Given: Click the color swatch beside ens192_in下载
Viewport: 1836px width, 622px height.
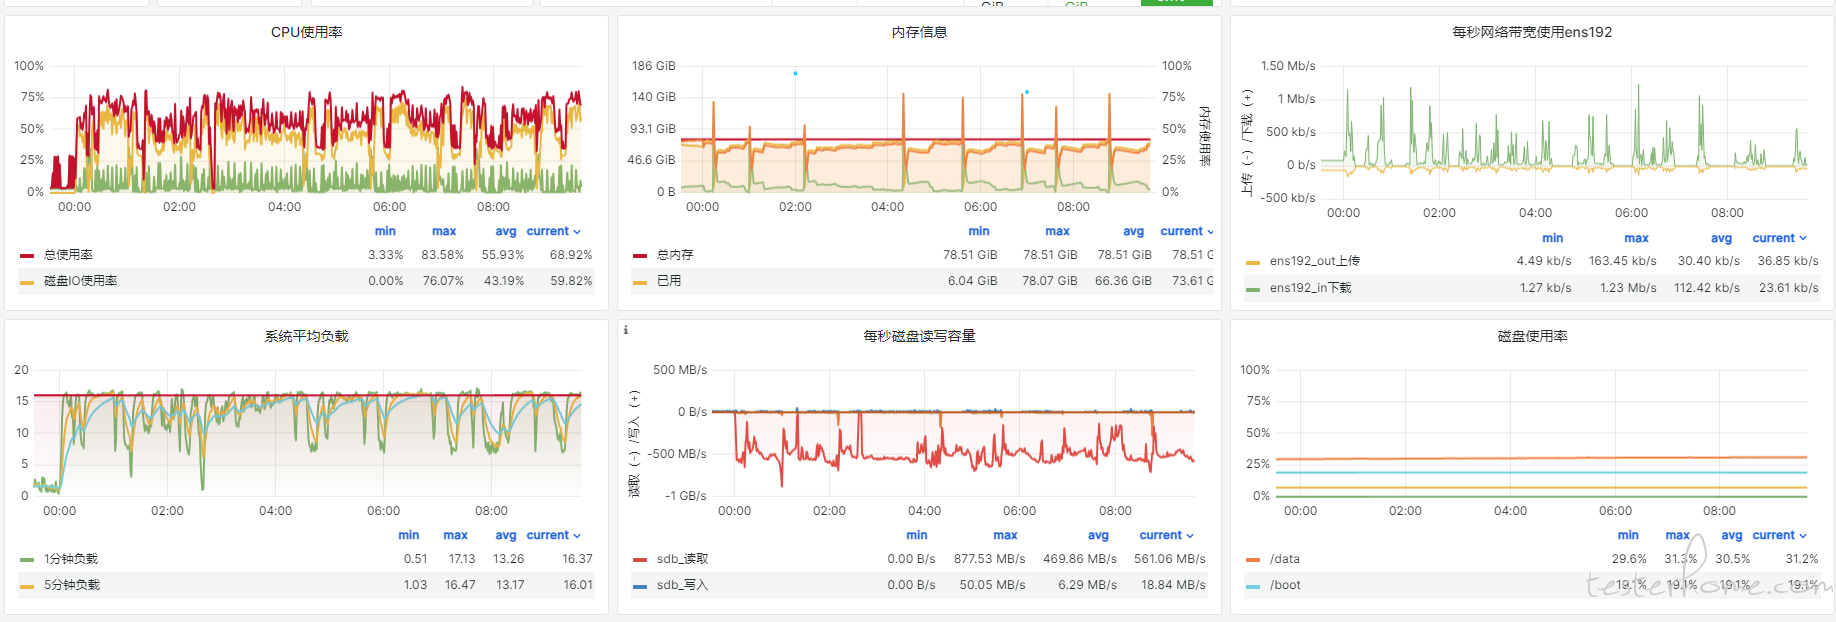Looking at the screenshot, I should coord(1253,289).
